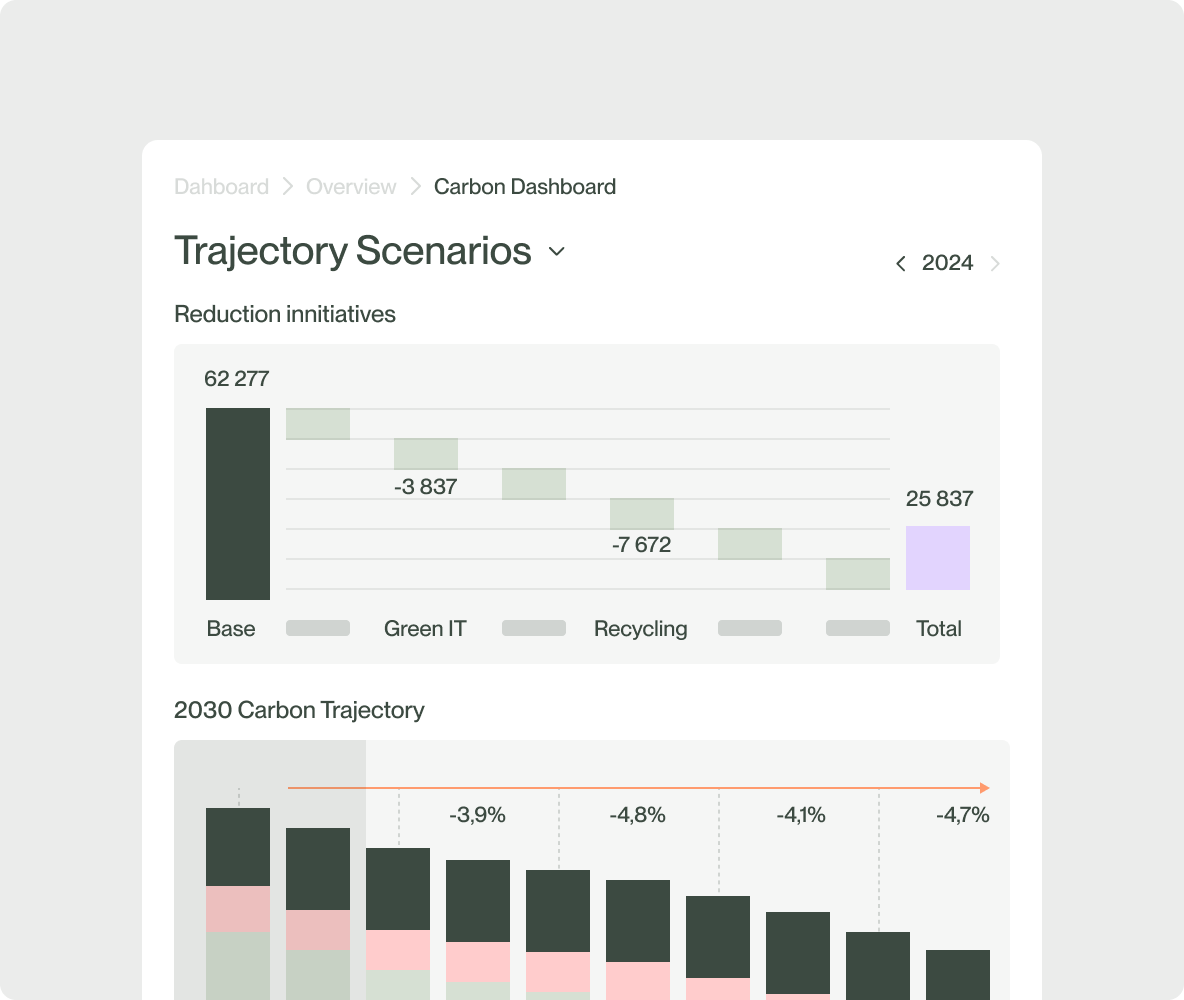Go to the Overview breadcrumb
The image size is (1184, 1000).
(351, 187)
